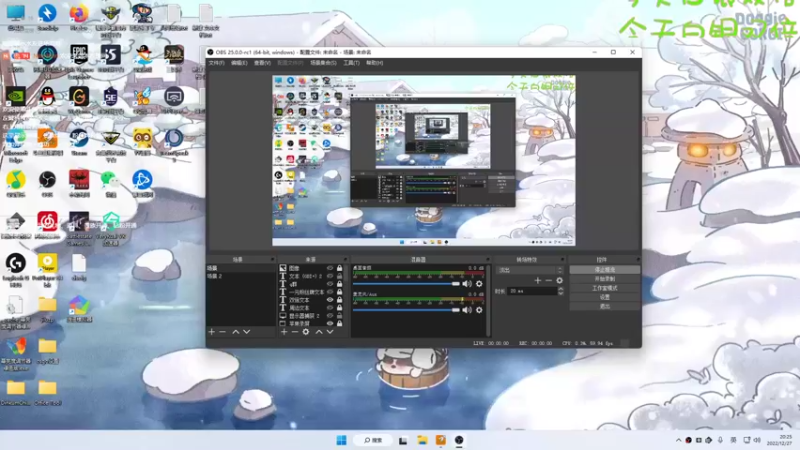Image resolution: width=800 pixels, height=450 pixels.
Task: Toggle the lock on the 显示器捕获 2 source
Action: coord(339,316)
